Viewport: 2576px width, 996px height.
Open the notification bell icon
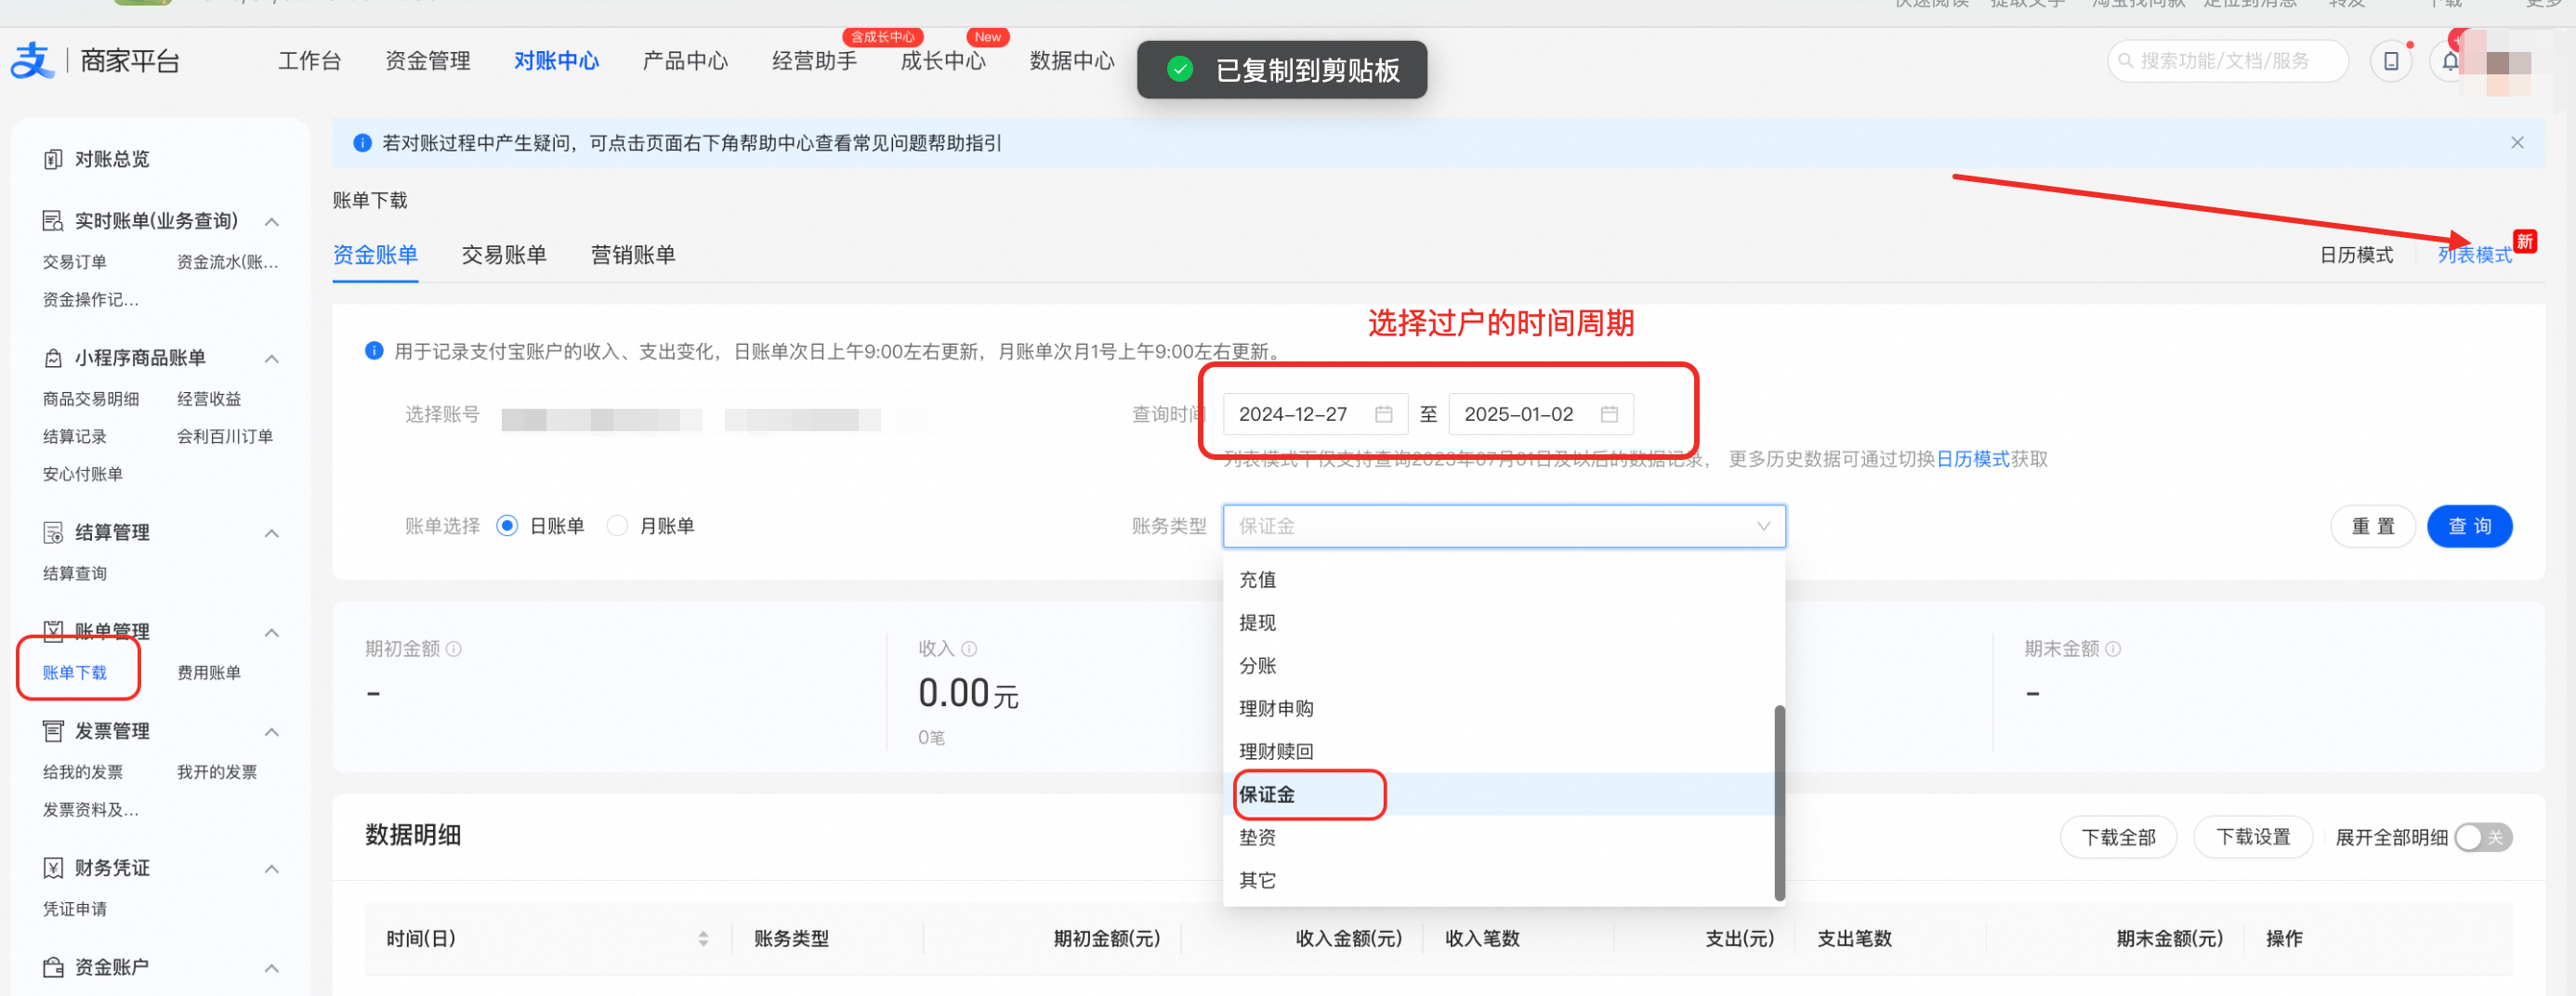(2449, 62)
